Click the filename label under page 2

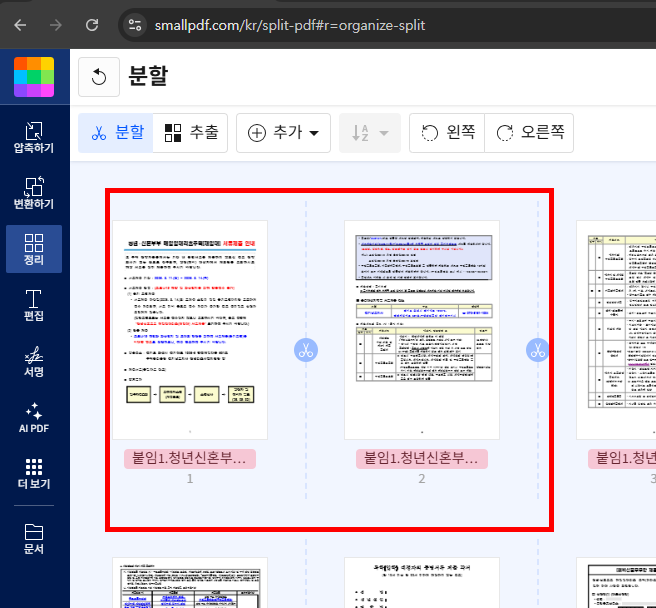click(422, 459)
